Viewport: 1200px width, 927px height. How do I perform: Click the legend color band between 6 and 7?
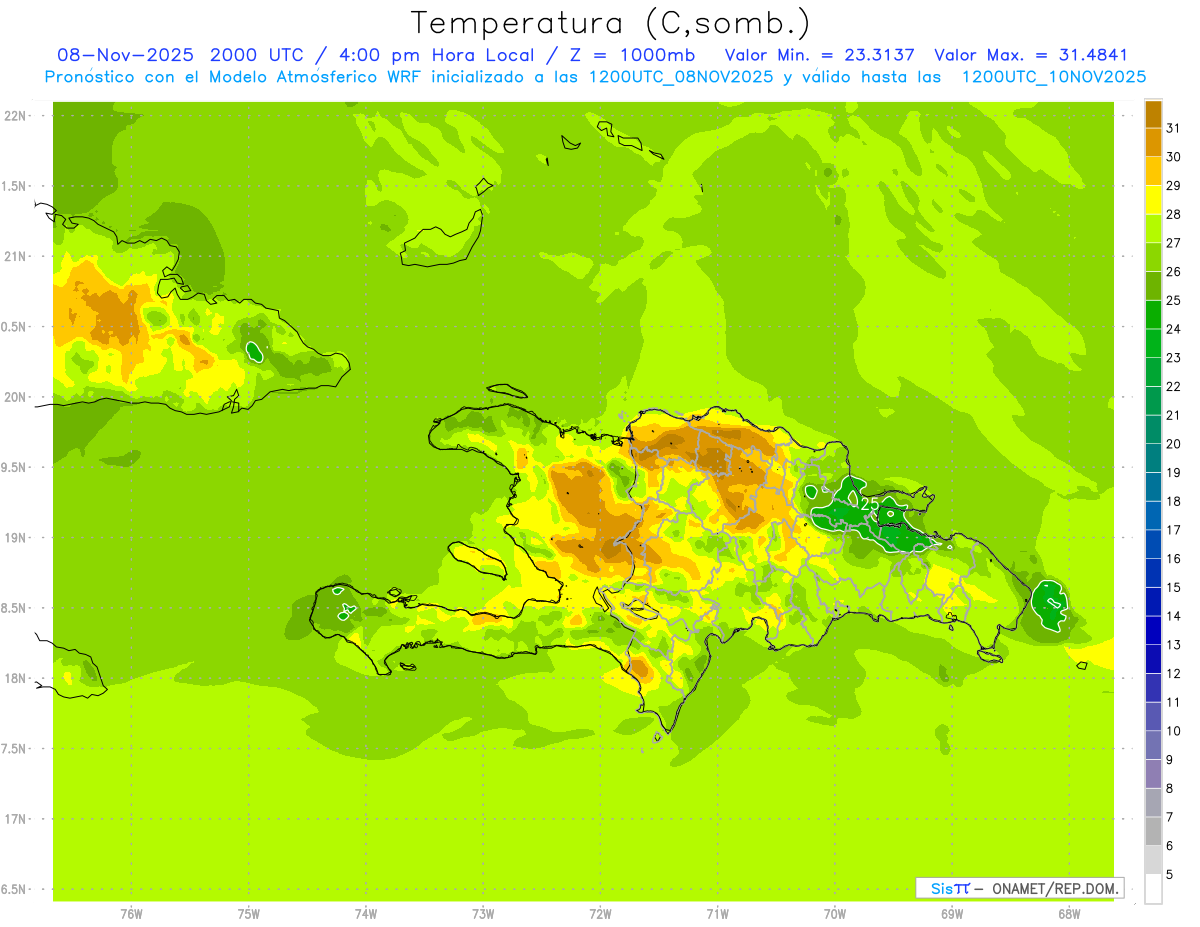coord(1153,831)
